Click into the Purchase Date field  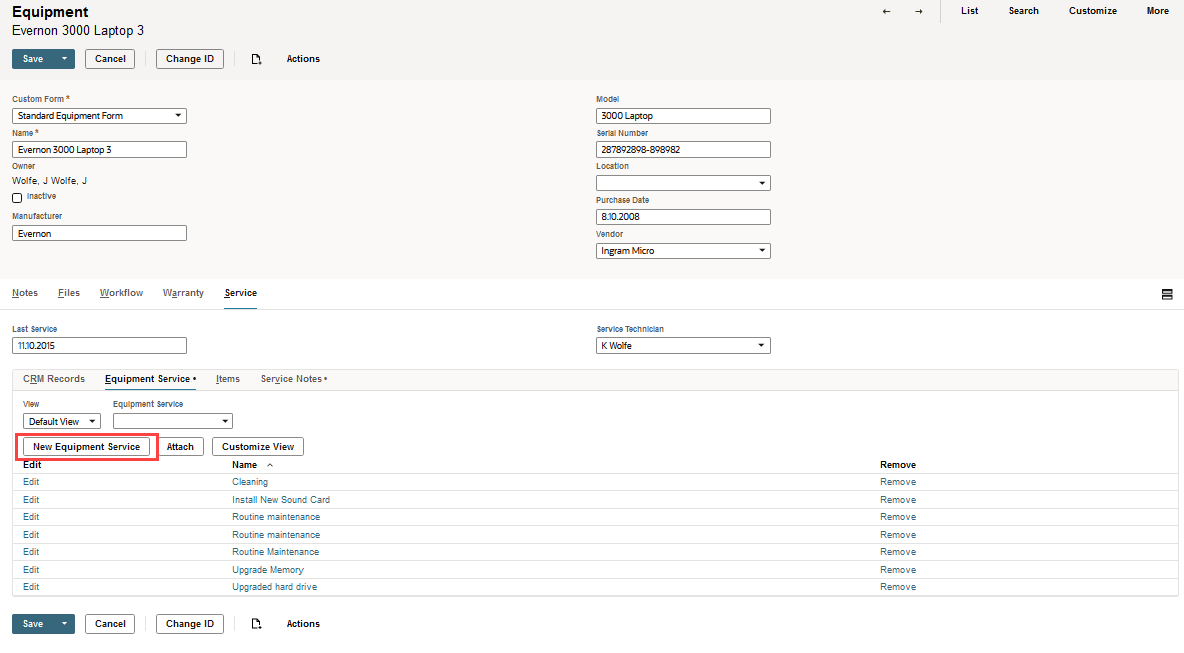click(x=683, y=217)
